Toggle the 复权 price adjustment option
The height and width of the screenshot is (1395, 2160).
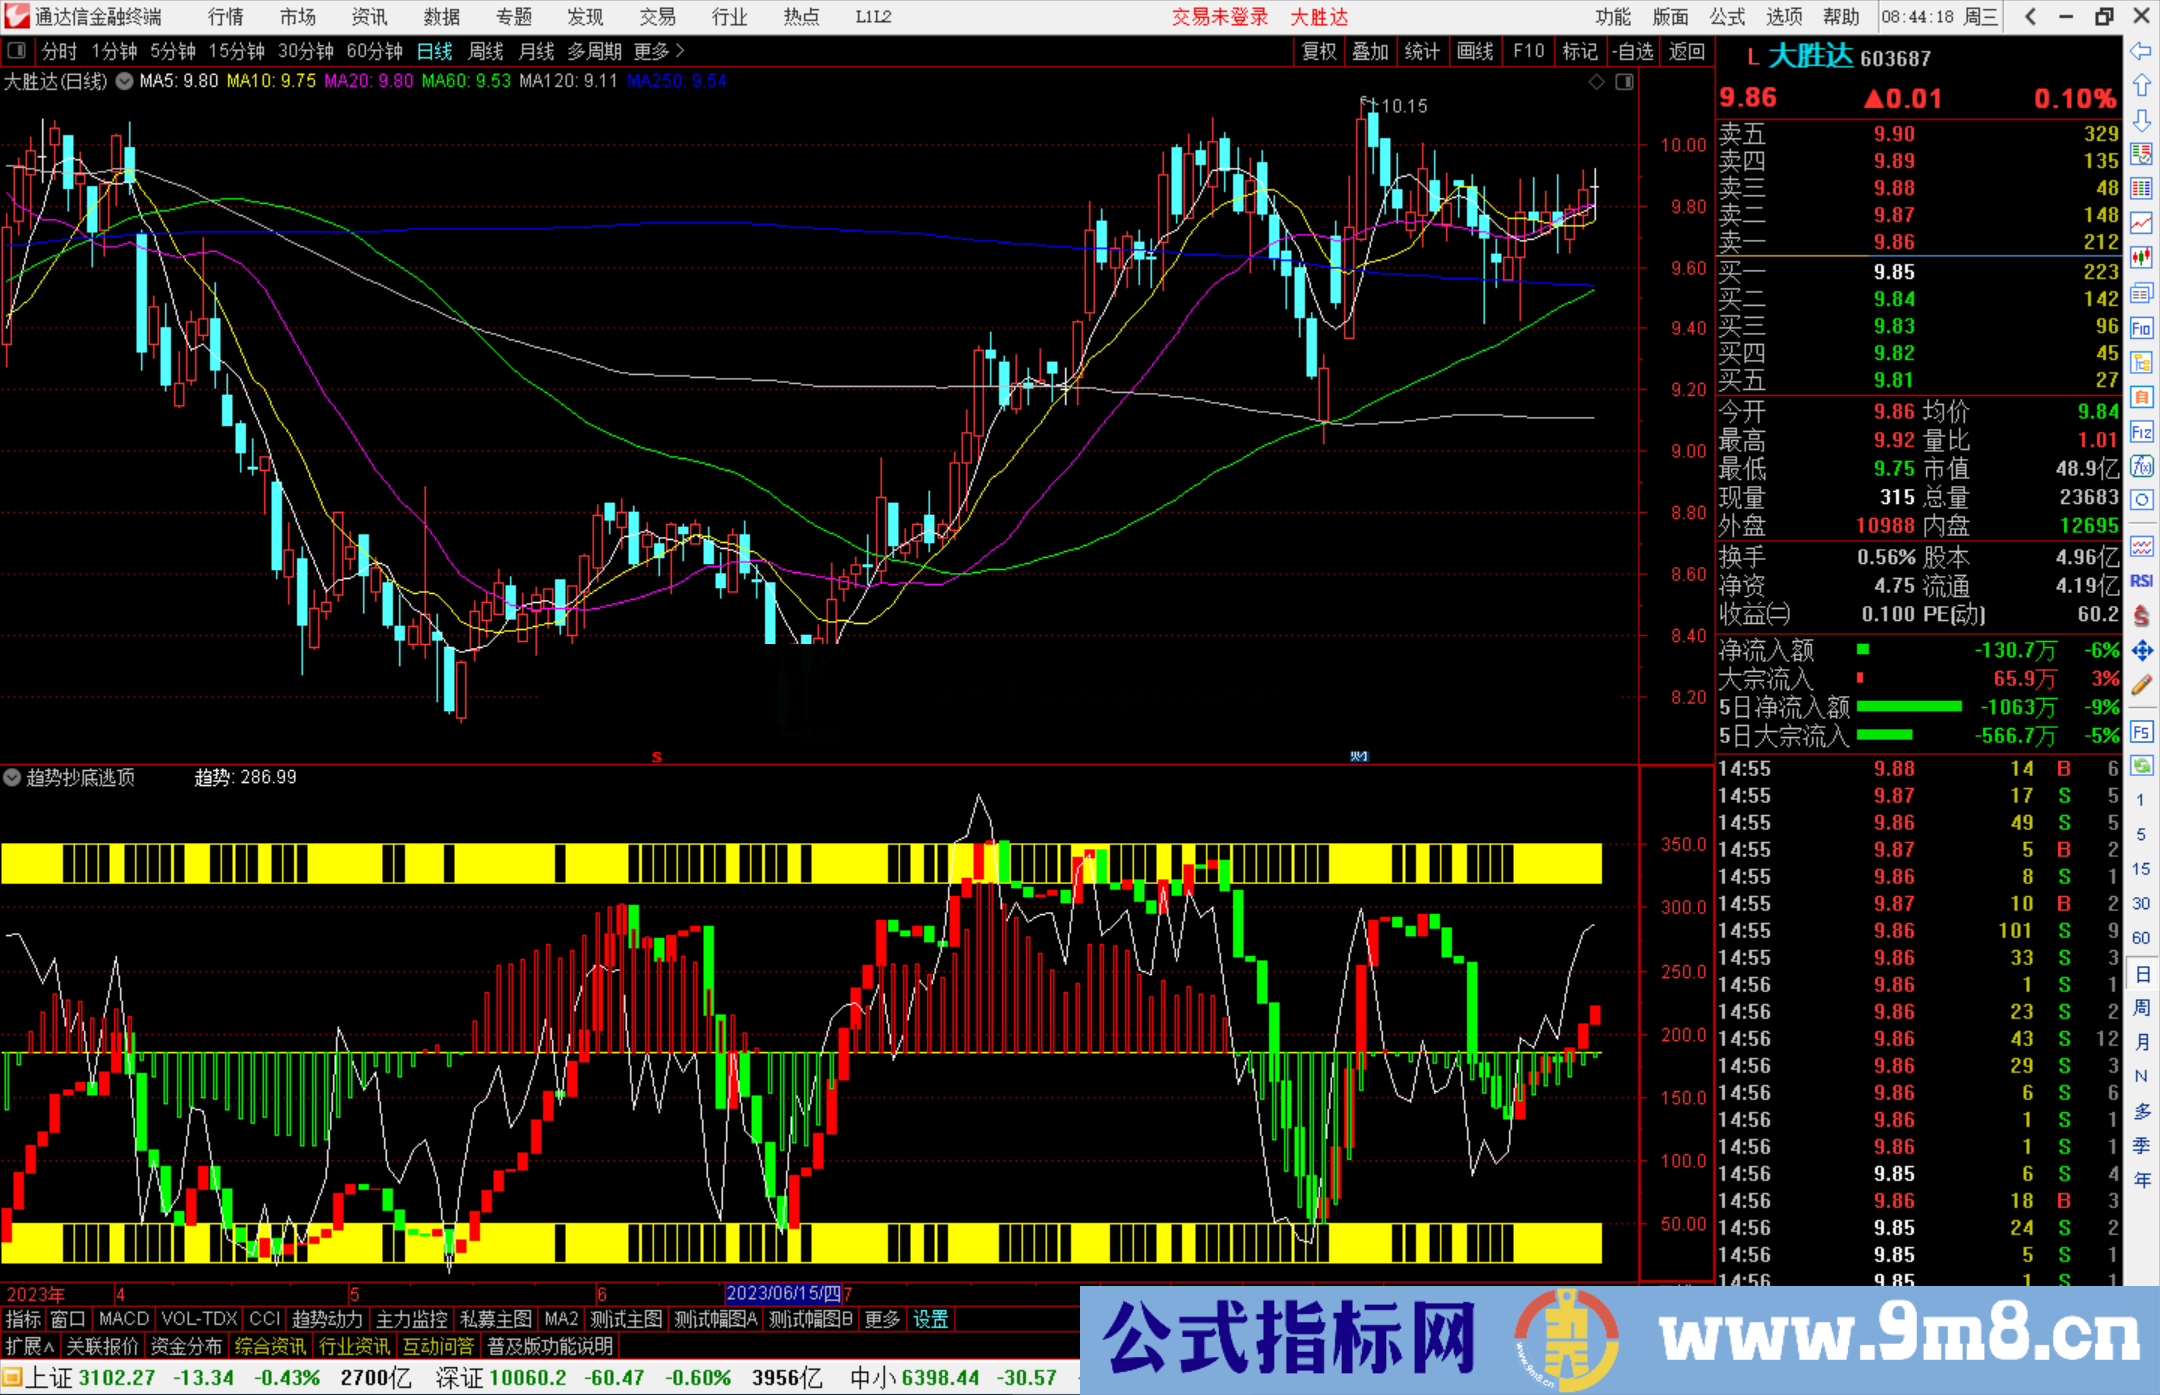(x=1318, y=51)
